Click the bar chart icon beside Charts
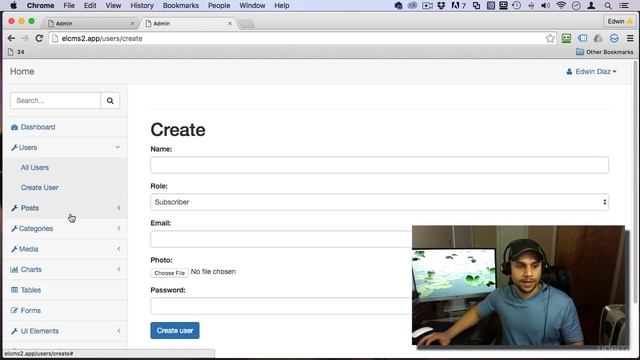The height and width of the screenshot is (360, 640). pos(14,269)
